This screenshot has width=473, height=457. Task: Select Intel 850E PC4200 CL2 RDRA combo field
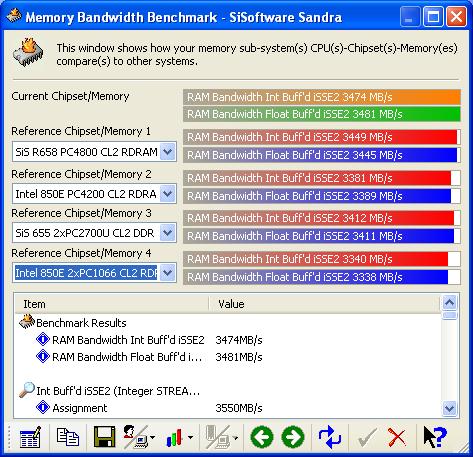94,194
